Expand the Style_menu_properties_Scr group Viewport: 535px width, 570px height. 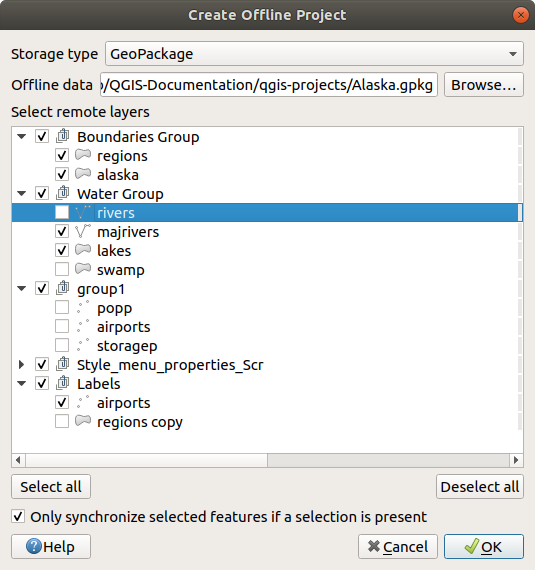click(x=21, y=364)
